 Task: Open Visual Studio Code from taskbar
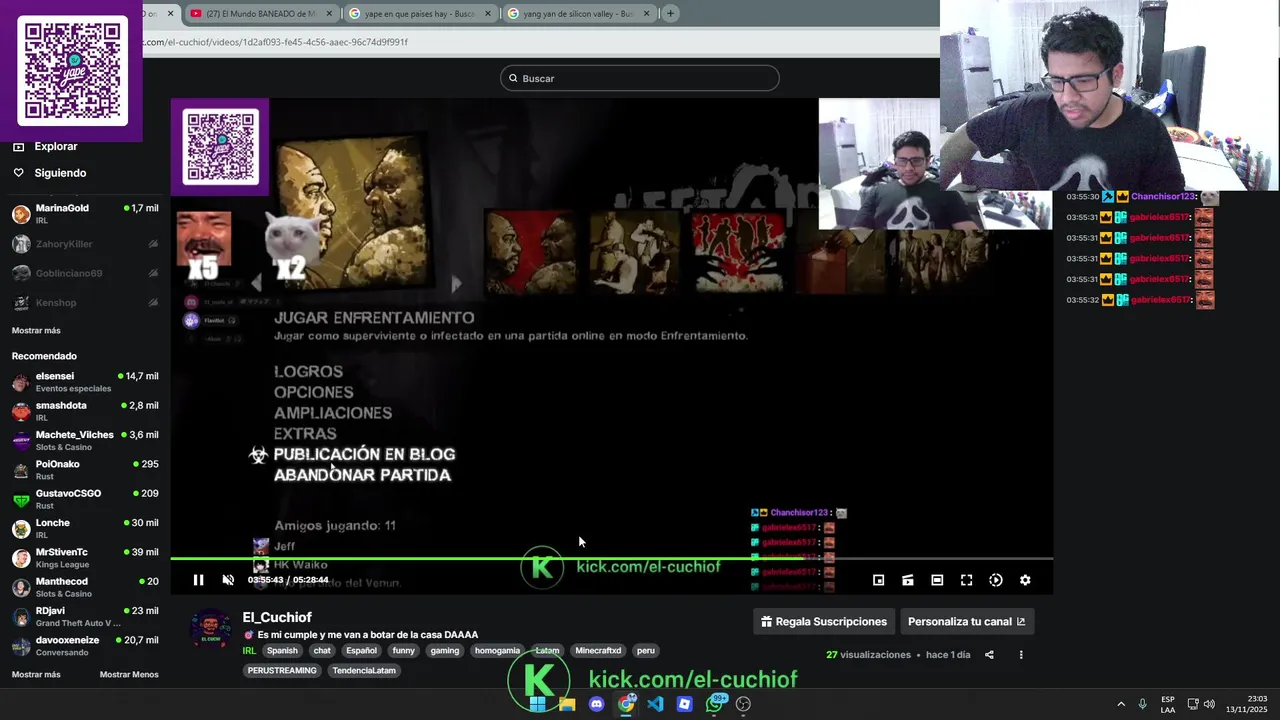pos(655,704)
